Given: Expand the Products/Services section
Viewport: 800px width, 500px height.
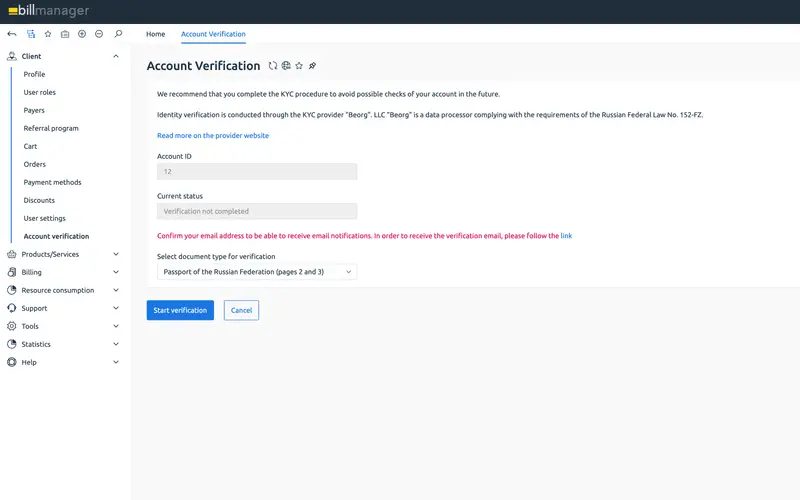Looking at the screenshot, I should point(116,254).
